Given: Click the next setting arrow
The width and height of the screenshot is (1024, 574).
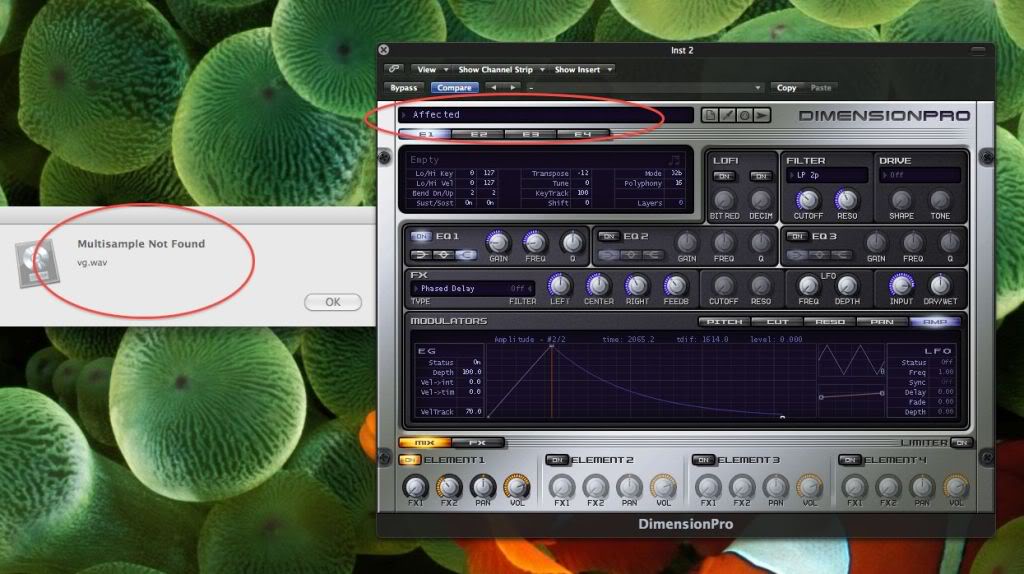Looking at the screenshot, I should pos(513,88).
